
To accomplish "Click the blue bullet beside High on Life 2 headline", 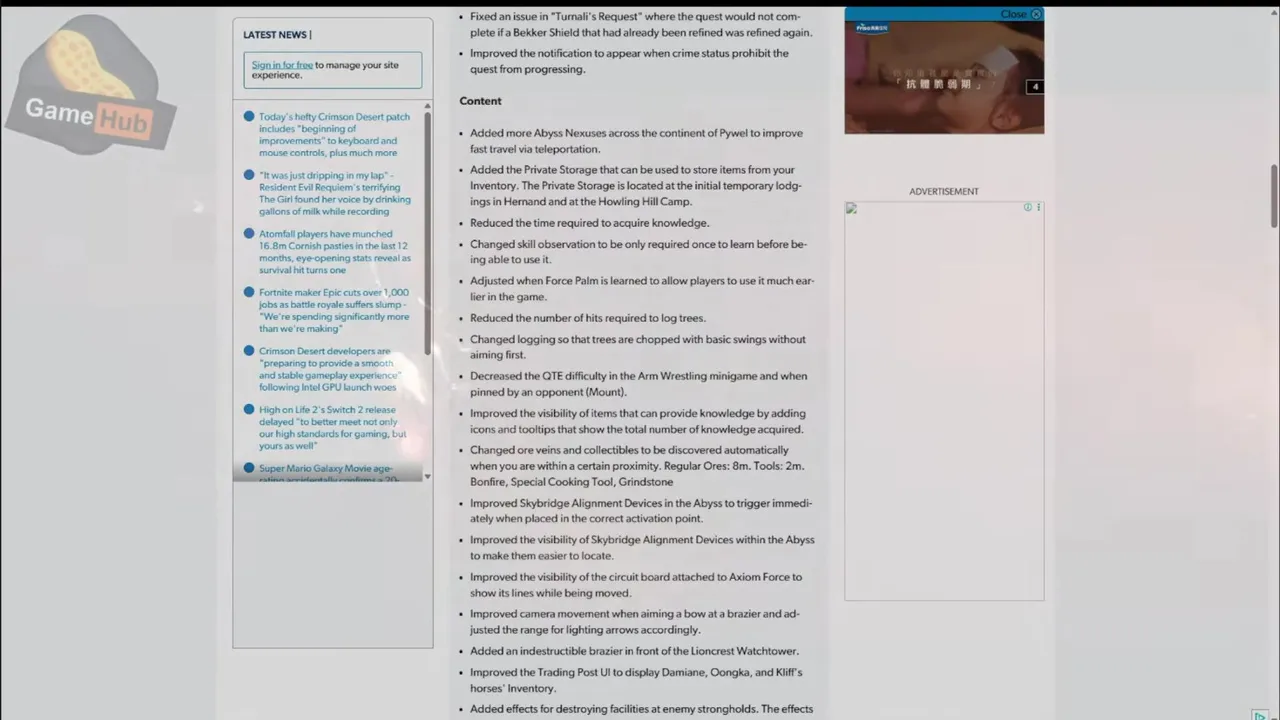I will [249, 409].
